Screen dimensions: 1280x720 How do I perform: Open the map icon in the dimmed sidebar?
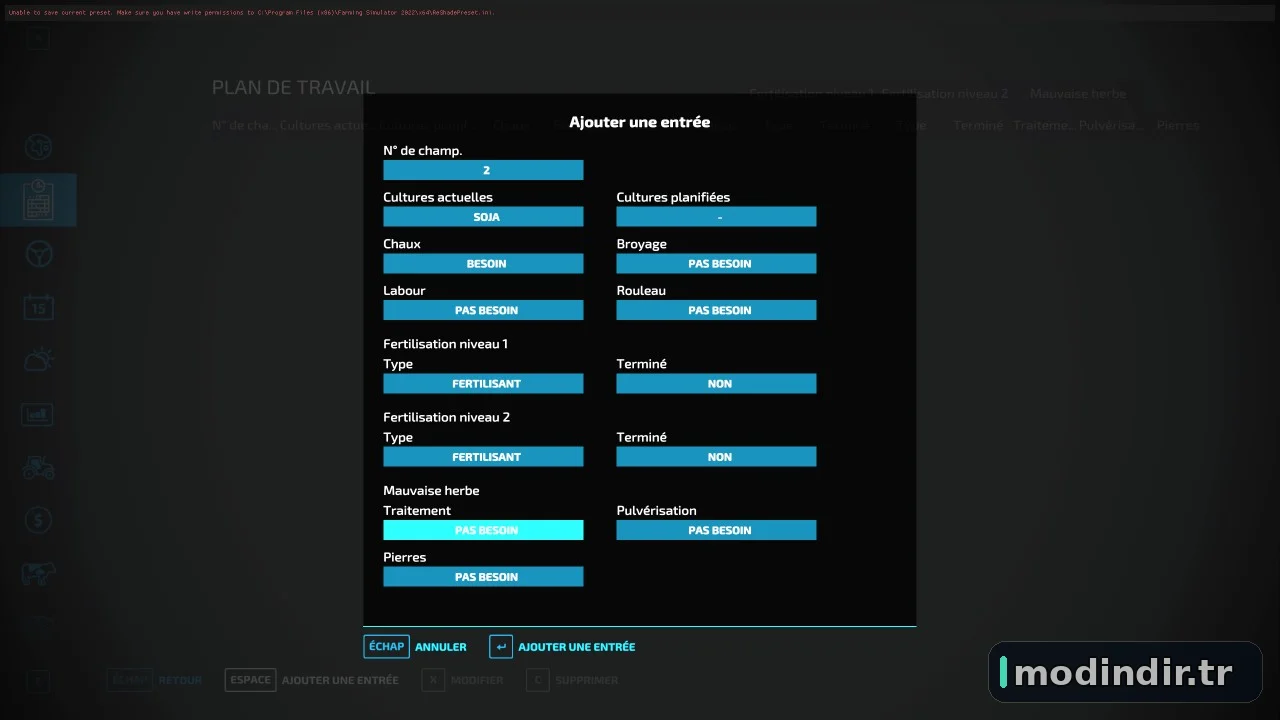(38, 147)
